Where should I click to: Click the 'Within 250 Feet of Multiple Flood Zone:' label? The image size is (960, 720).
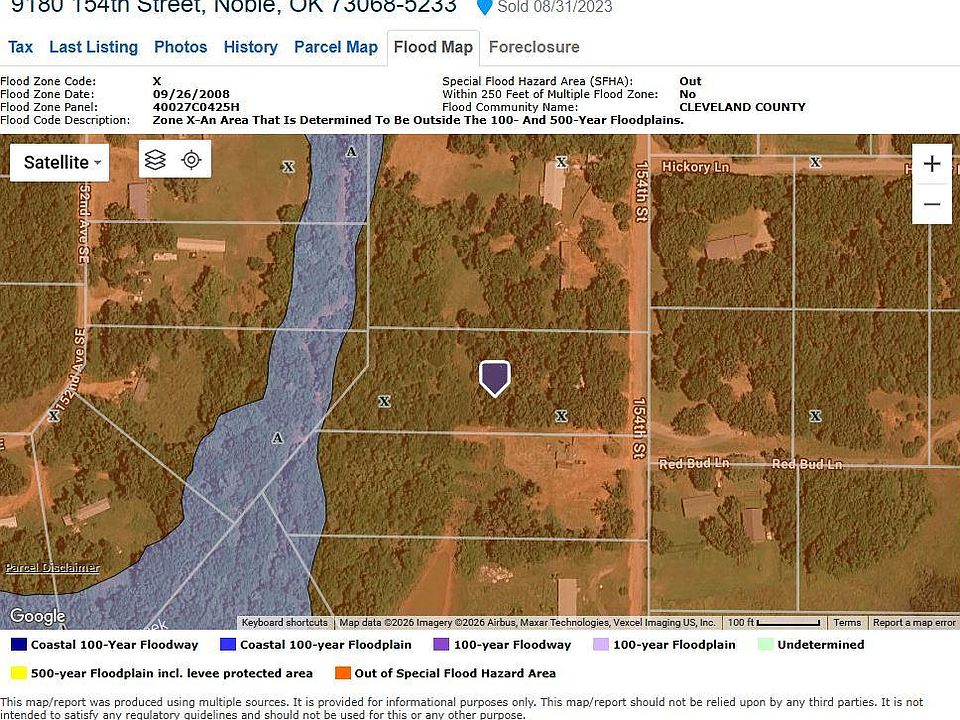pos(550,94)
